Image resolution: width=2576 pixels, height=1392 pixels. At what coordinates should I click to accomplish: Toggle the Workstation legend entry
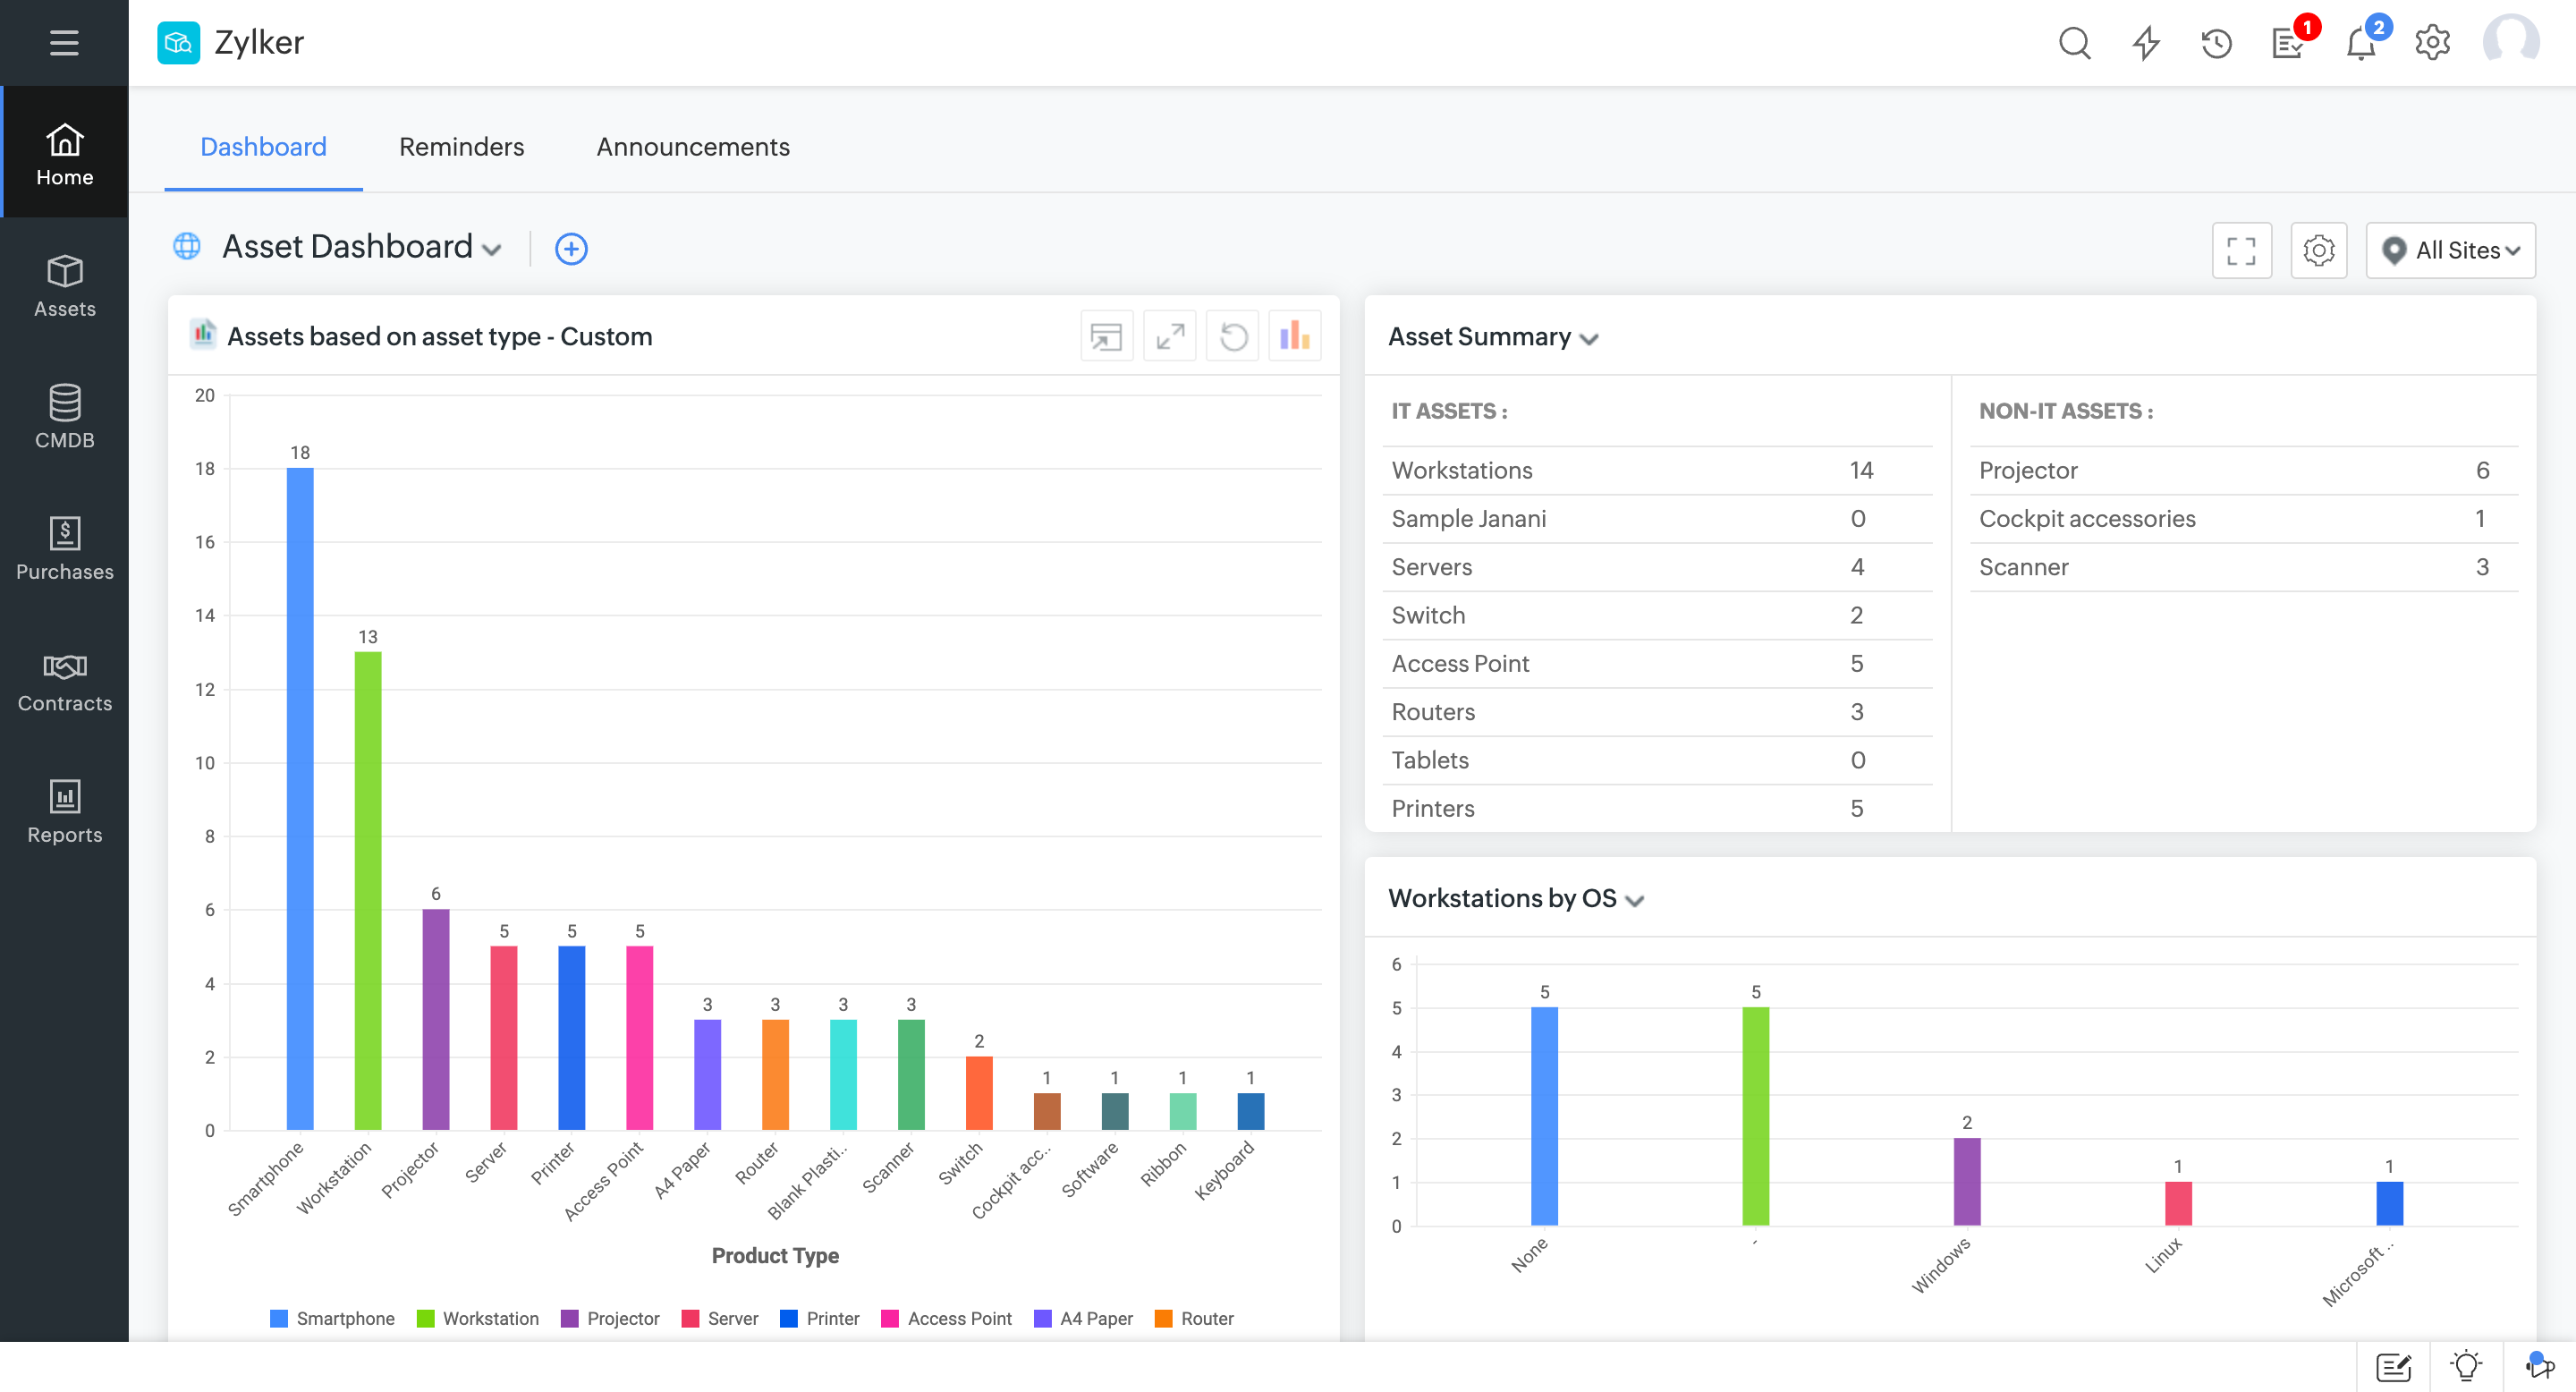coord(478,1318)
